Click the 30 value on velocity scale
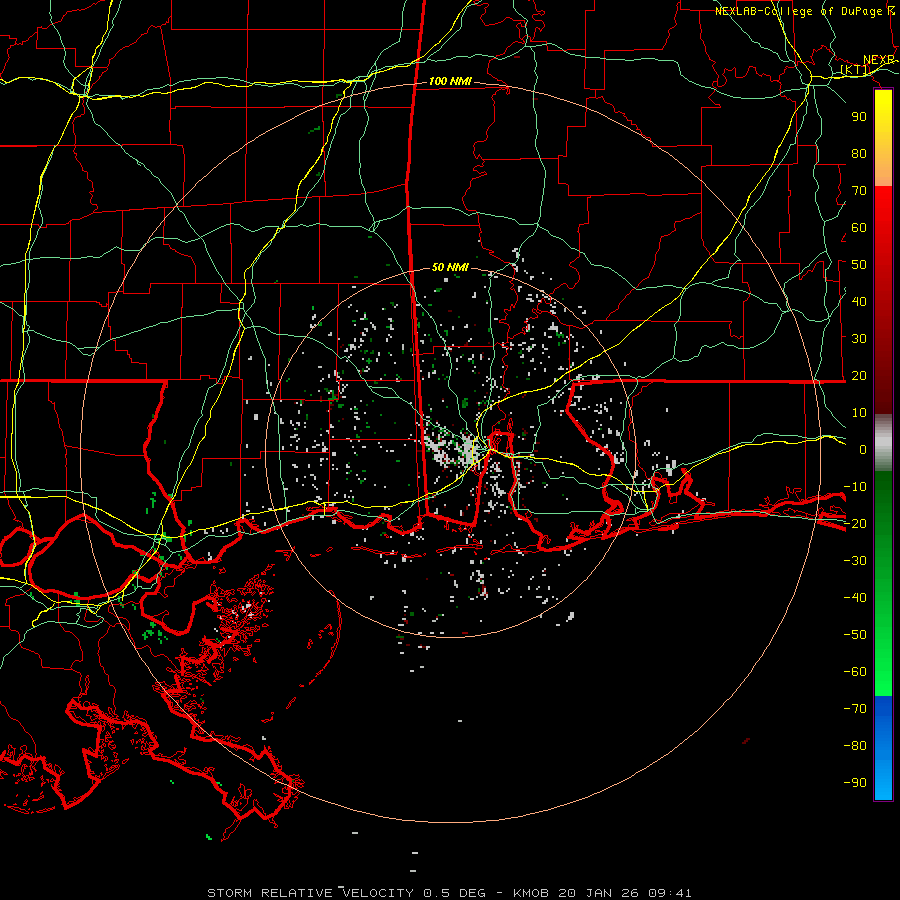This screenshot has height=900, width=900. [859, 339]
